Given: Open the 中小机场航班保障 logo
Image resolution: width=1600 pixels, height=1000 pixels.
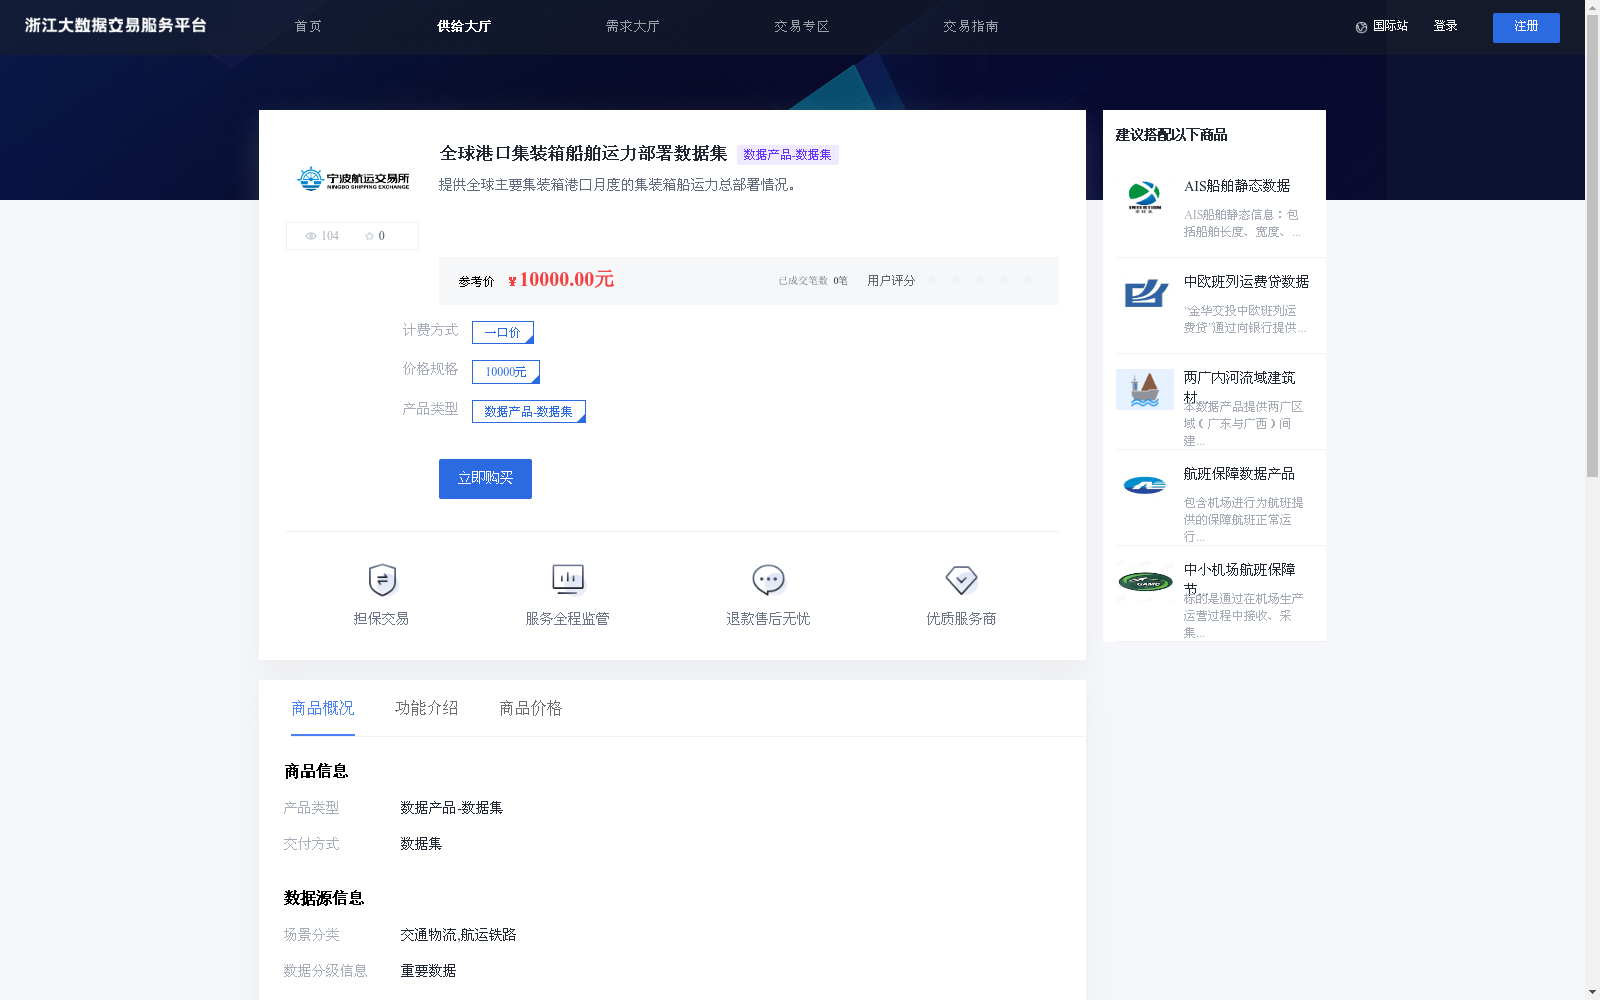Looking at the screenshot, I should click(1145, 581).
